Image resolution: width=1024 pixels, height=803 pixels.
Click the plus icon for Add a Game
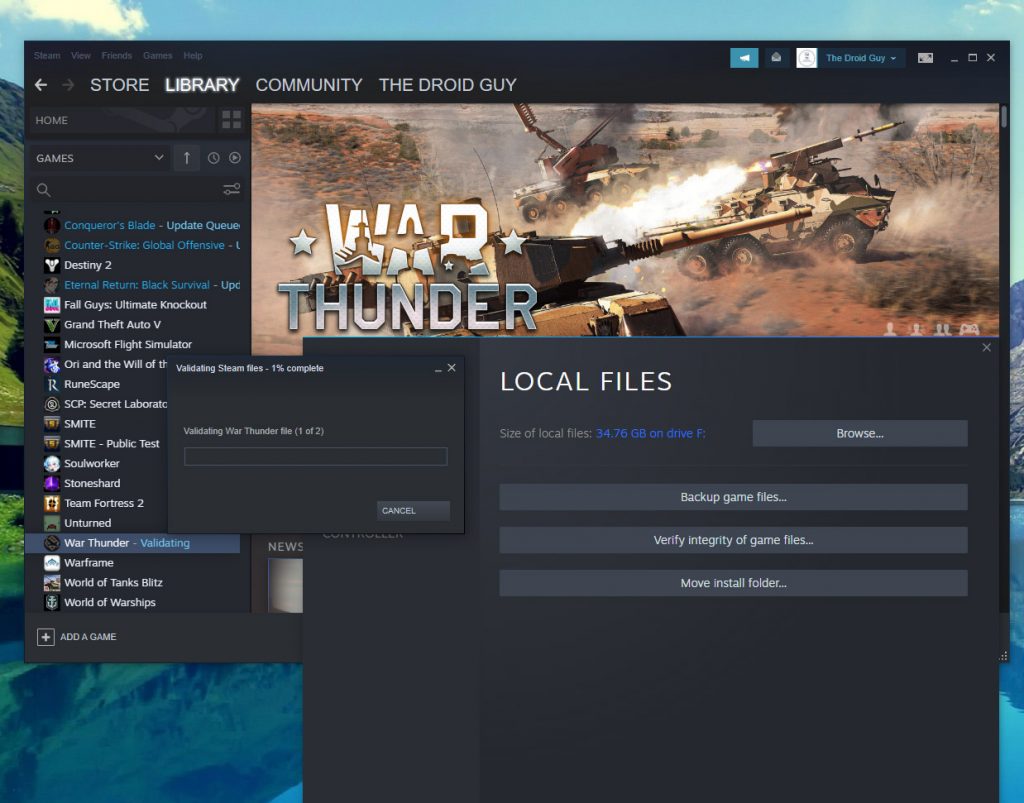[46, 637]
